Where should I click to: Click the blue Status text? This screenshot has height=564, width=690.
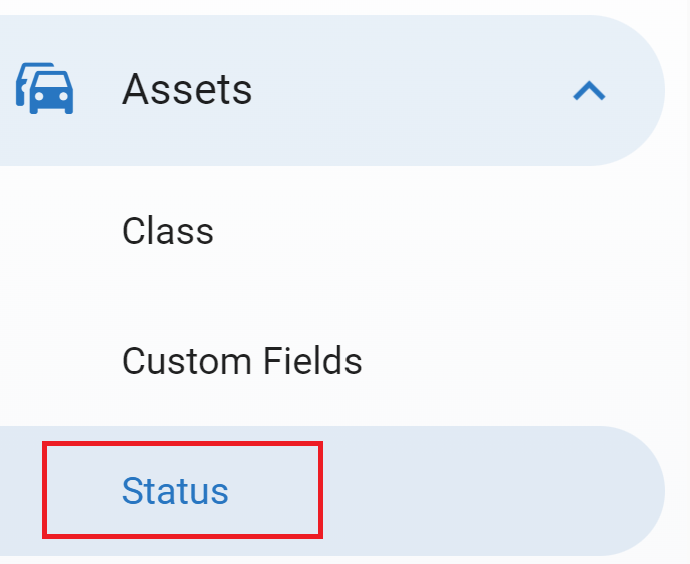[175, 491]
